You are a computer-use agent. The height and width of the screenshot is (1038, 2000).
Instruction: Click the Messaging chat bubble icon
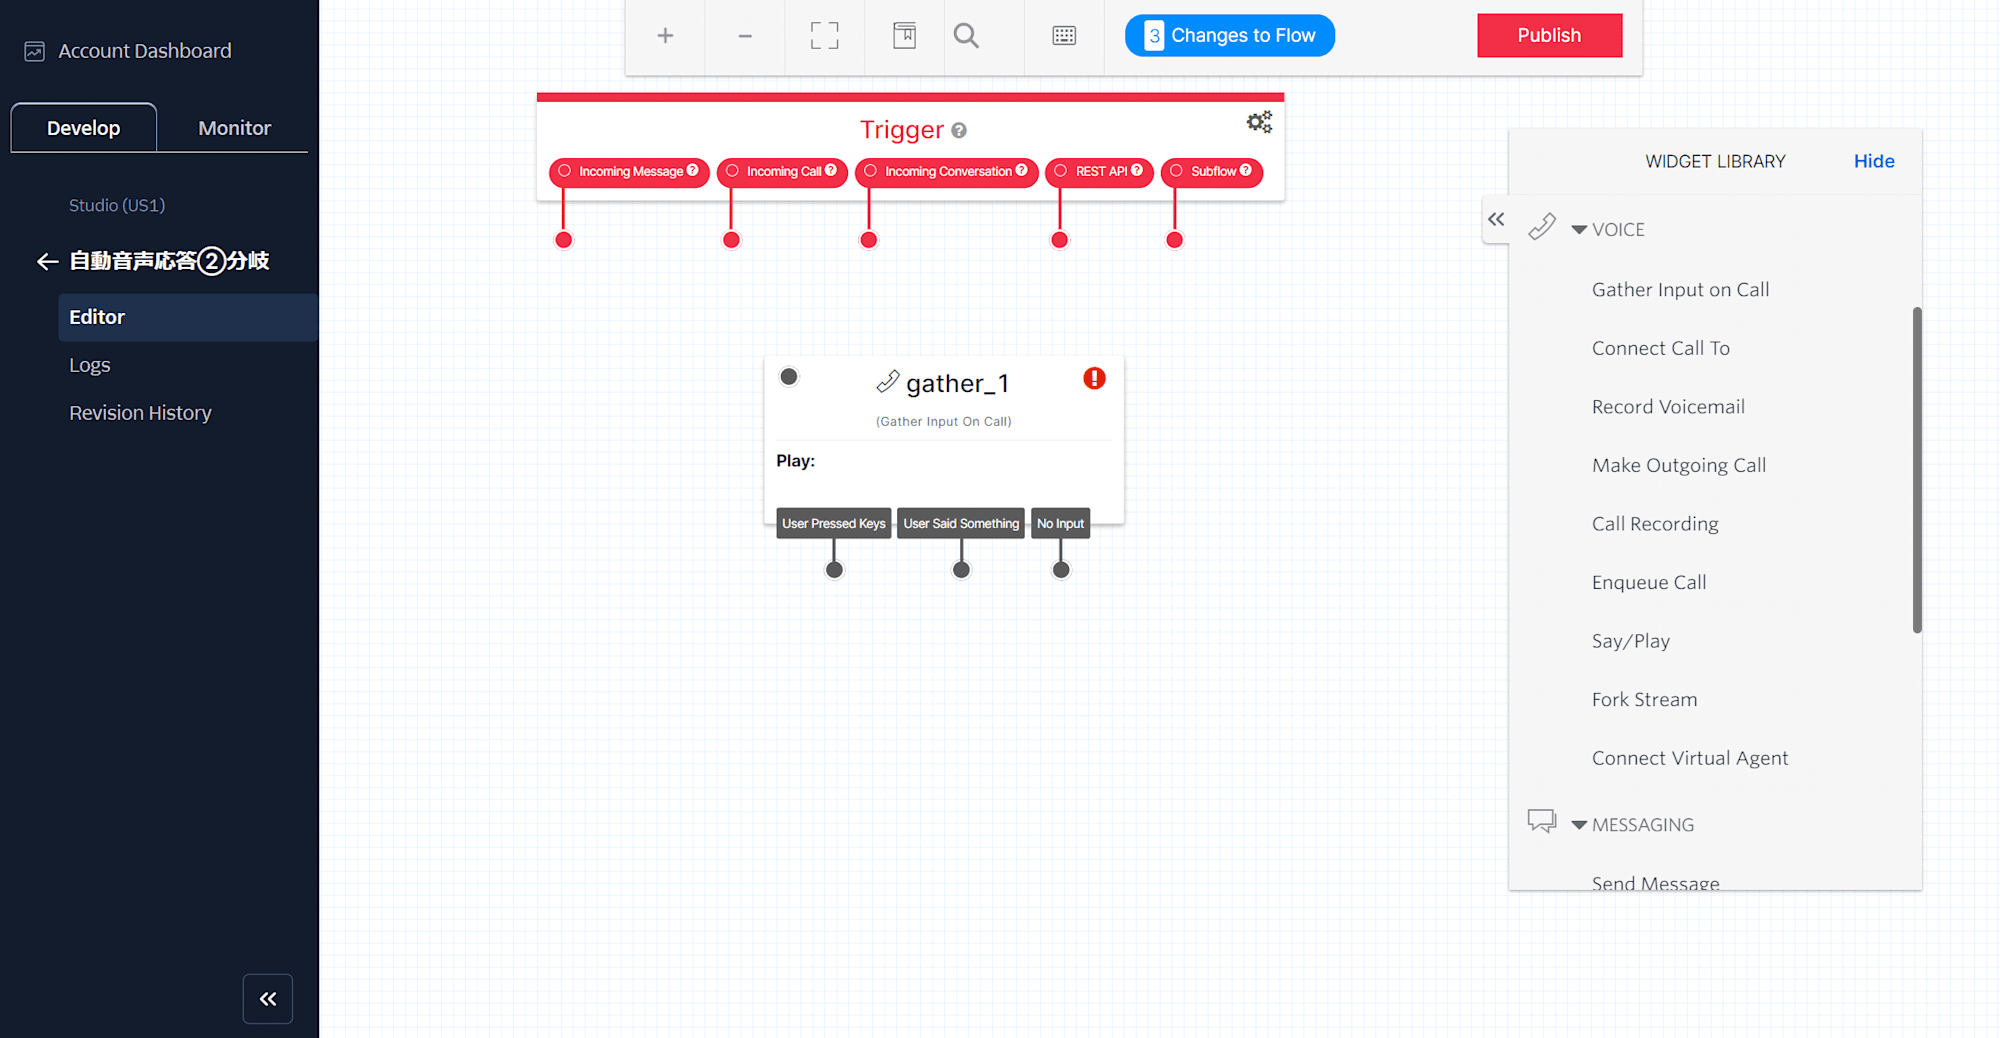click(x=1542, y=821)
